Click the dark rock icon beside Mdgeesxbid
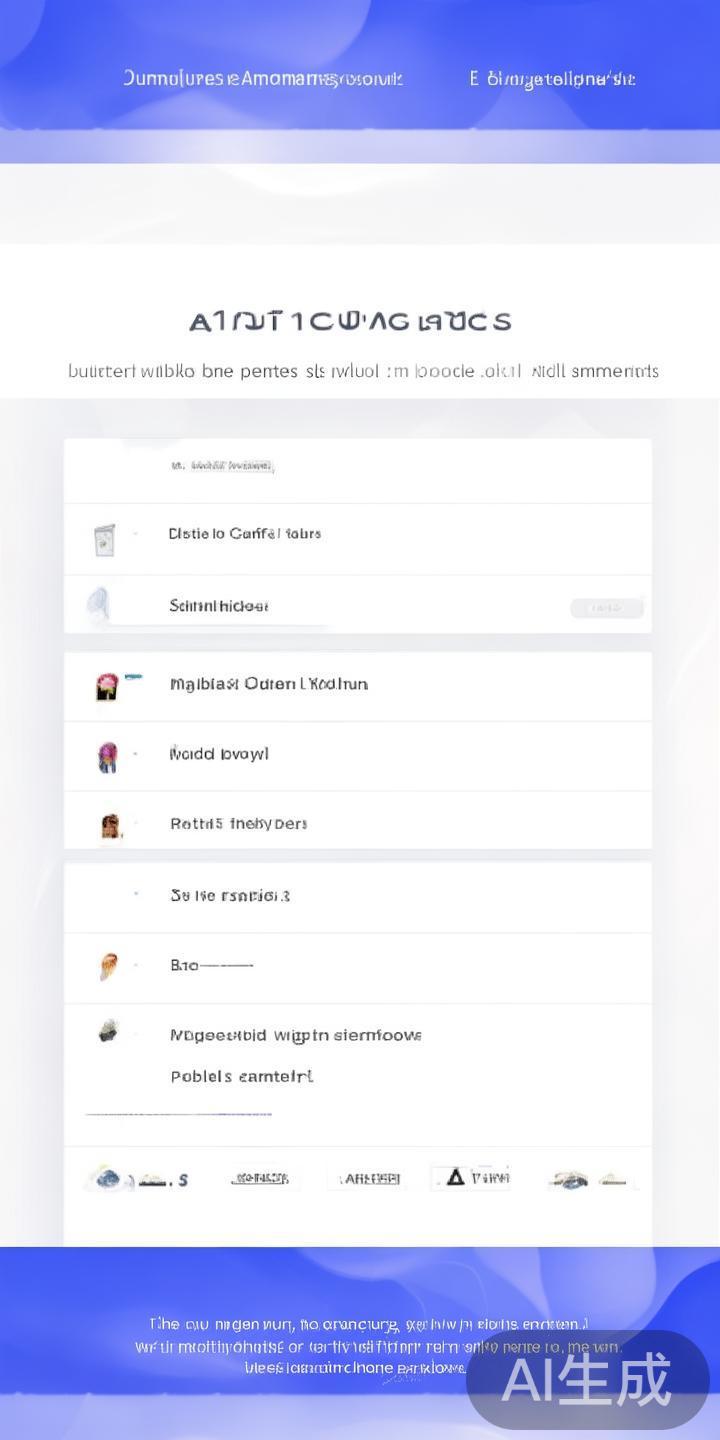 click(x=108, y=1031)
